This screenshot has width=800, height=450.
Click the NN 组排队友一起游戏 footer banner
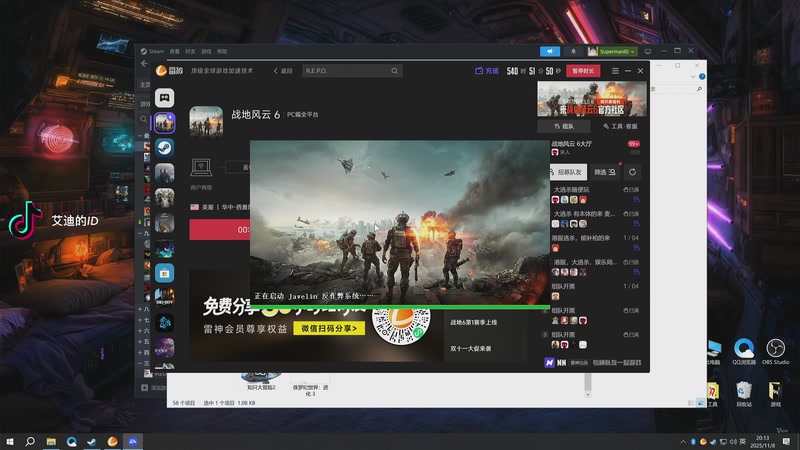[592, 362]
